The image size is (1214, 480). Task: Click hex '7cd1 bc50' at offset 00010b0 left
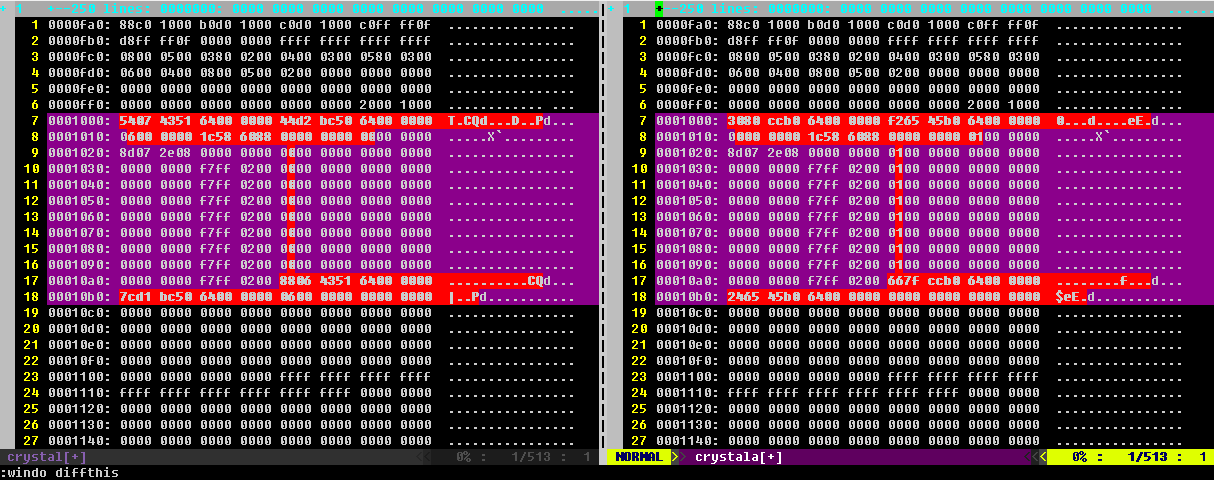click(x=155, y=297)
